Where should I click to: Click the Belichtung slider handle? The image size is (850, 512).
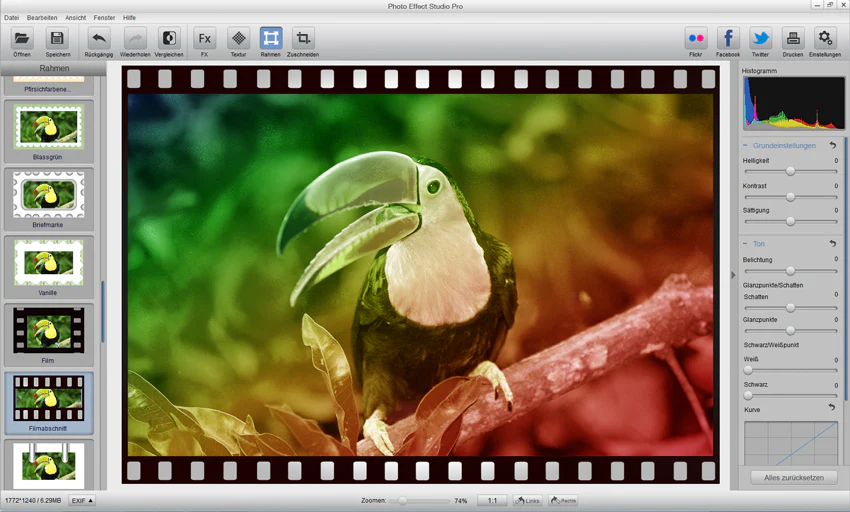pos(790,271)
